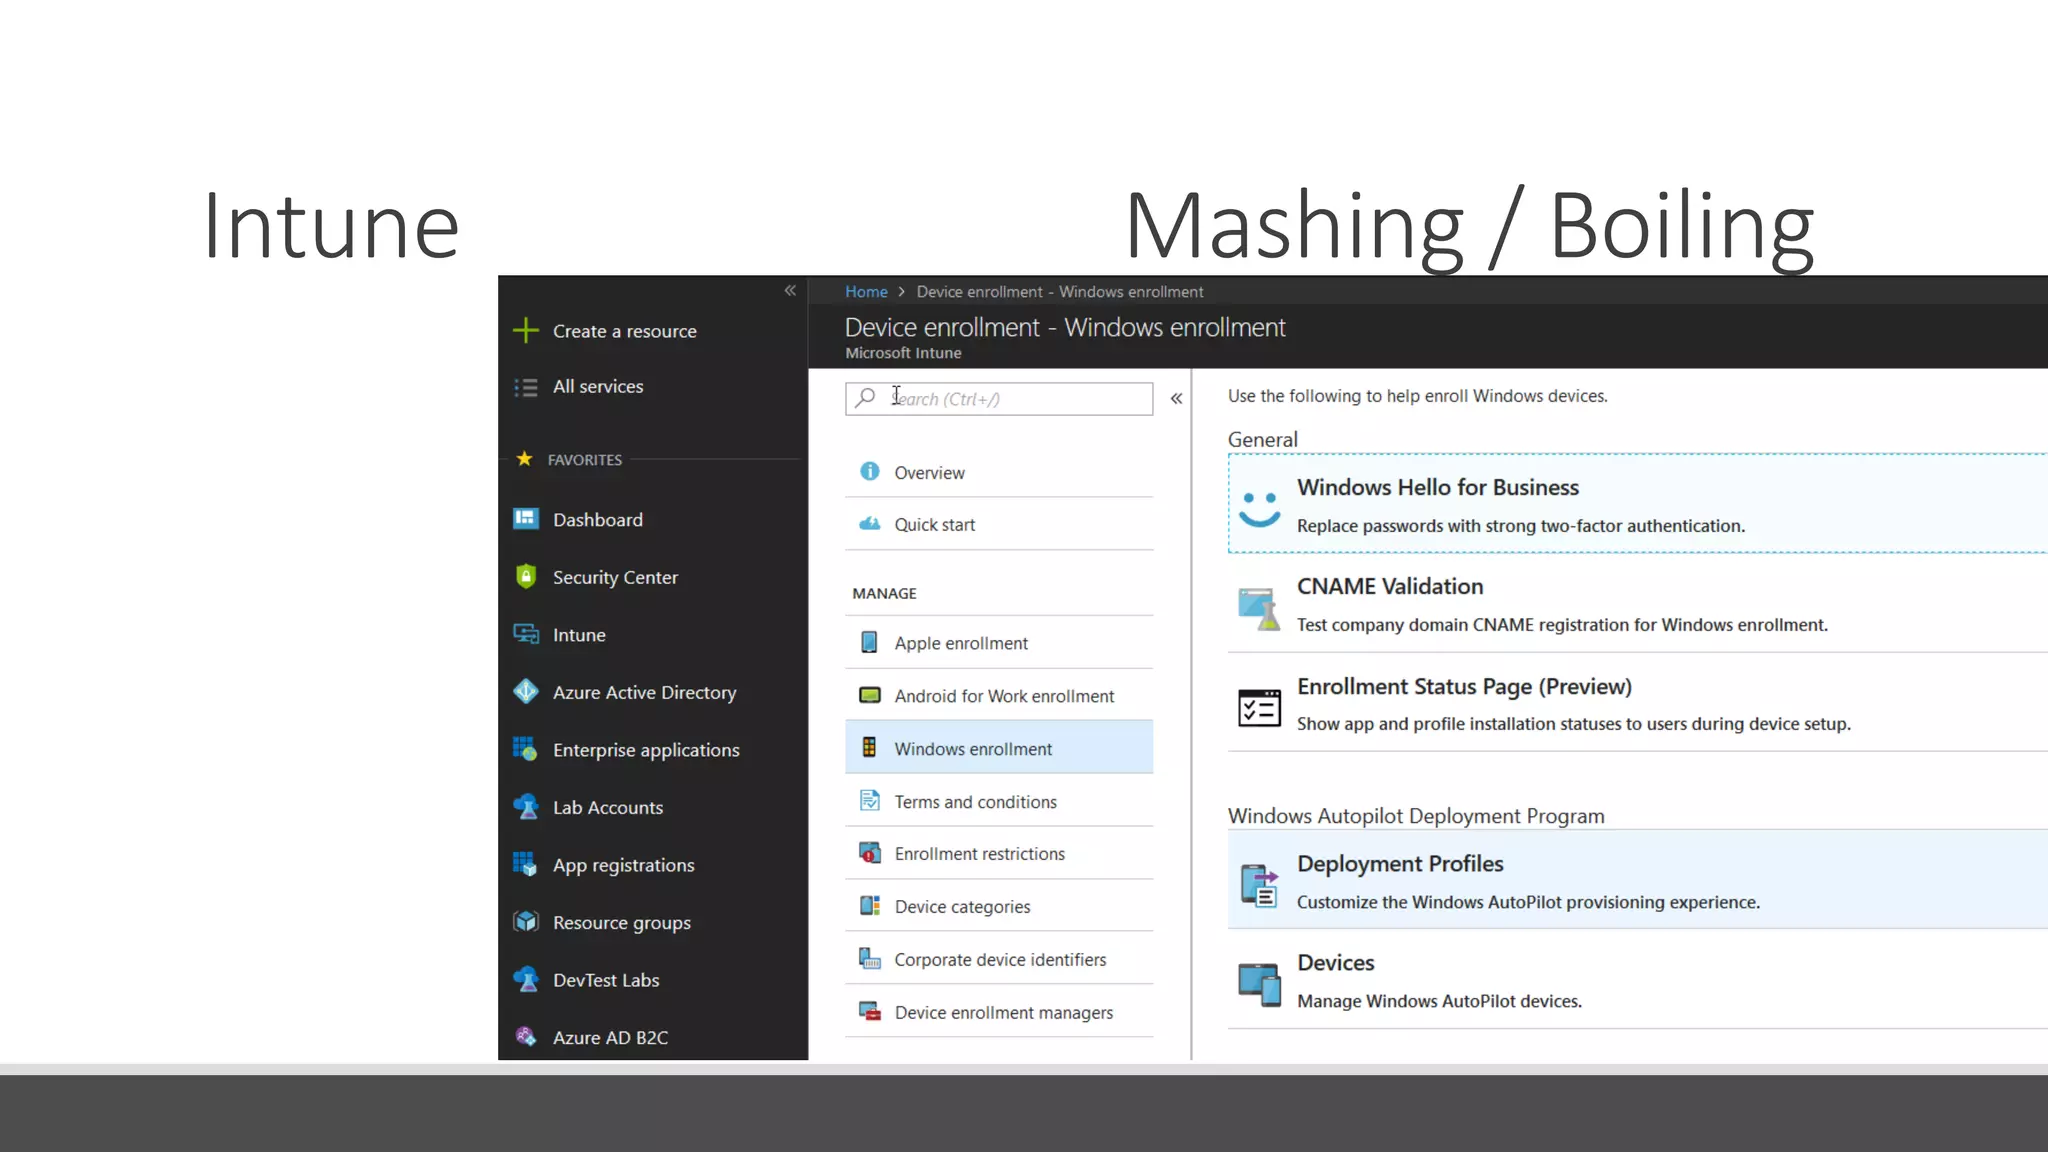Click the DevTest Labs icon
The width and height of the screenshot is (2048, 1152).
(526, 980)
